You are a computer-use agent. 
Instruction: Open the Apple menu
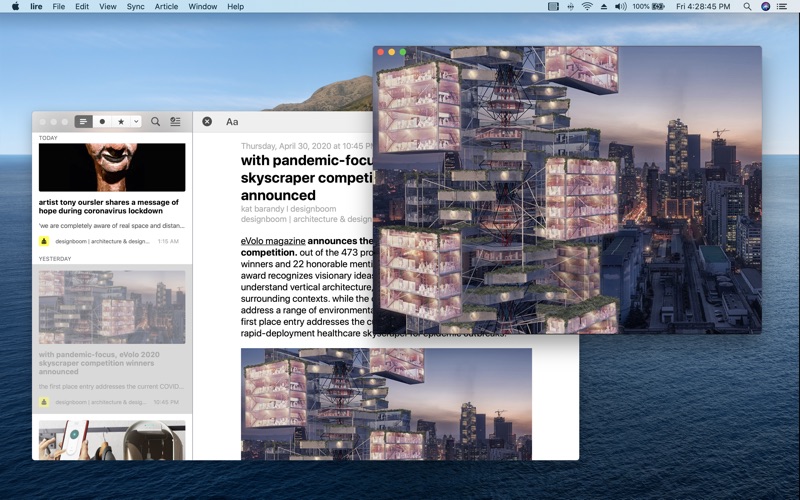(x=15, y=6)
